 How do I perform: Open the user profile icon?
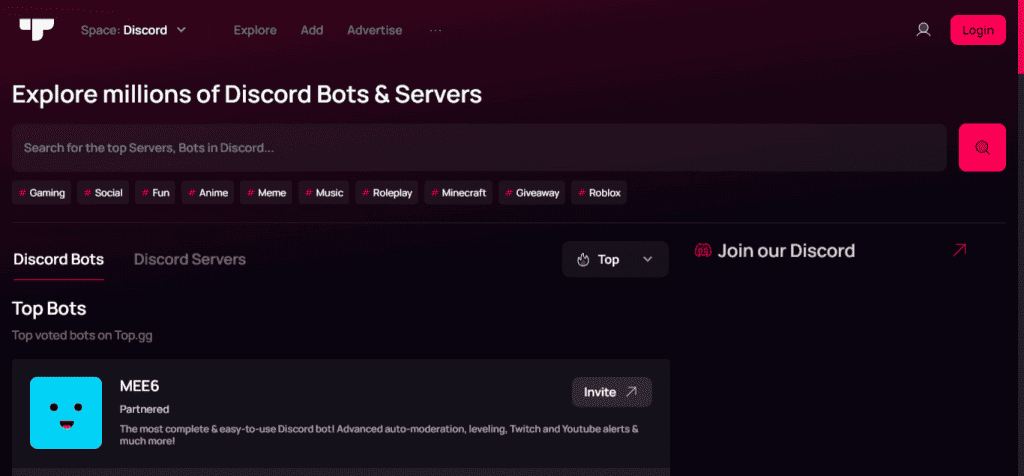923,30
